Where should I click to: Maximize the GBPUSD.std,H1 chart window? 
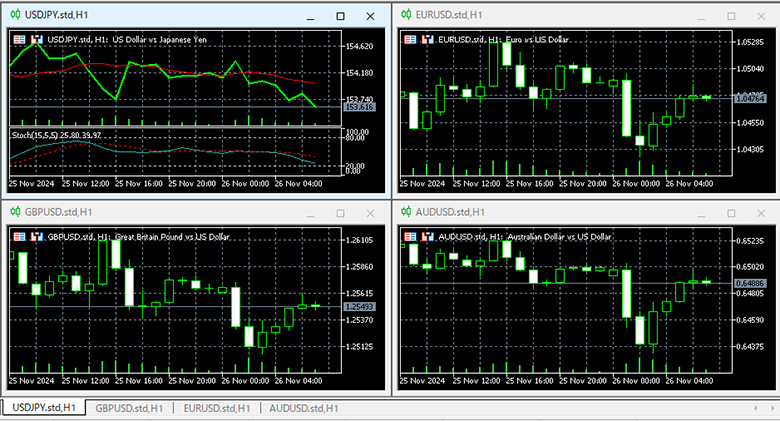click(340, 213)
